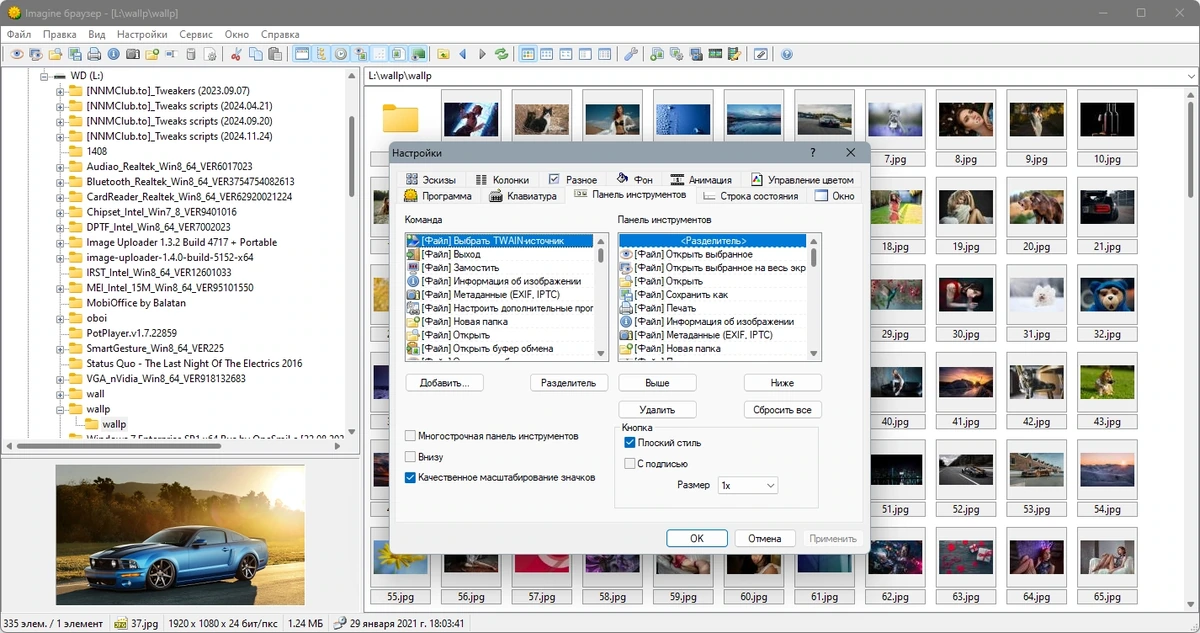Click the Разделитель button
This screenshot has width=1200, height=633.
(568, 383)
